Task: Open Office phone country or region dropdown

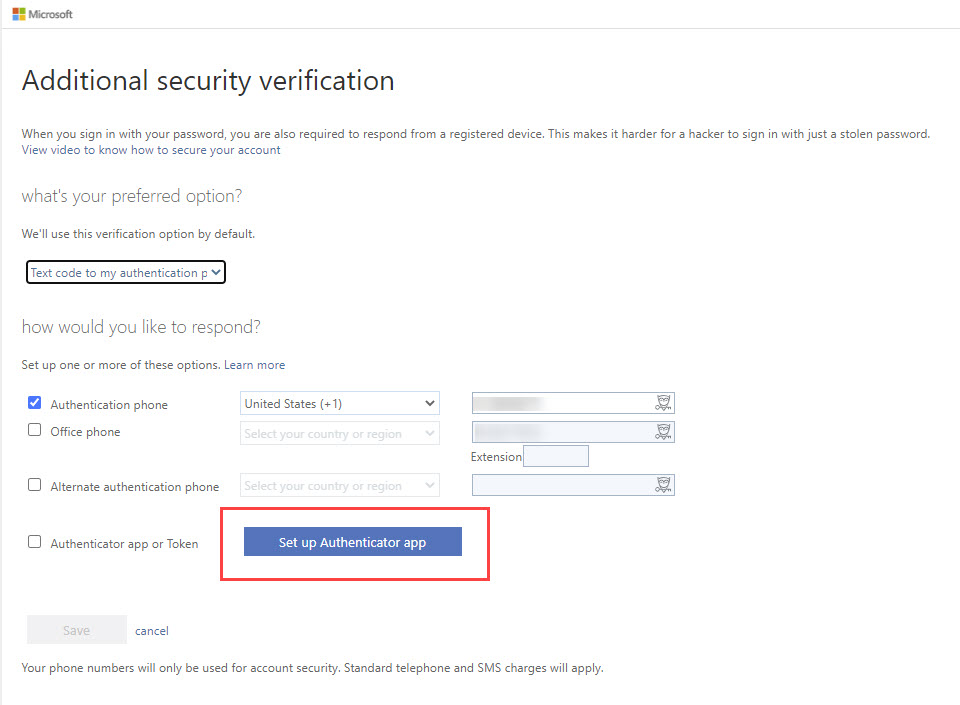Action: tap(340, 433)
